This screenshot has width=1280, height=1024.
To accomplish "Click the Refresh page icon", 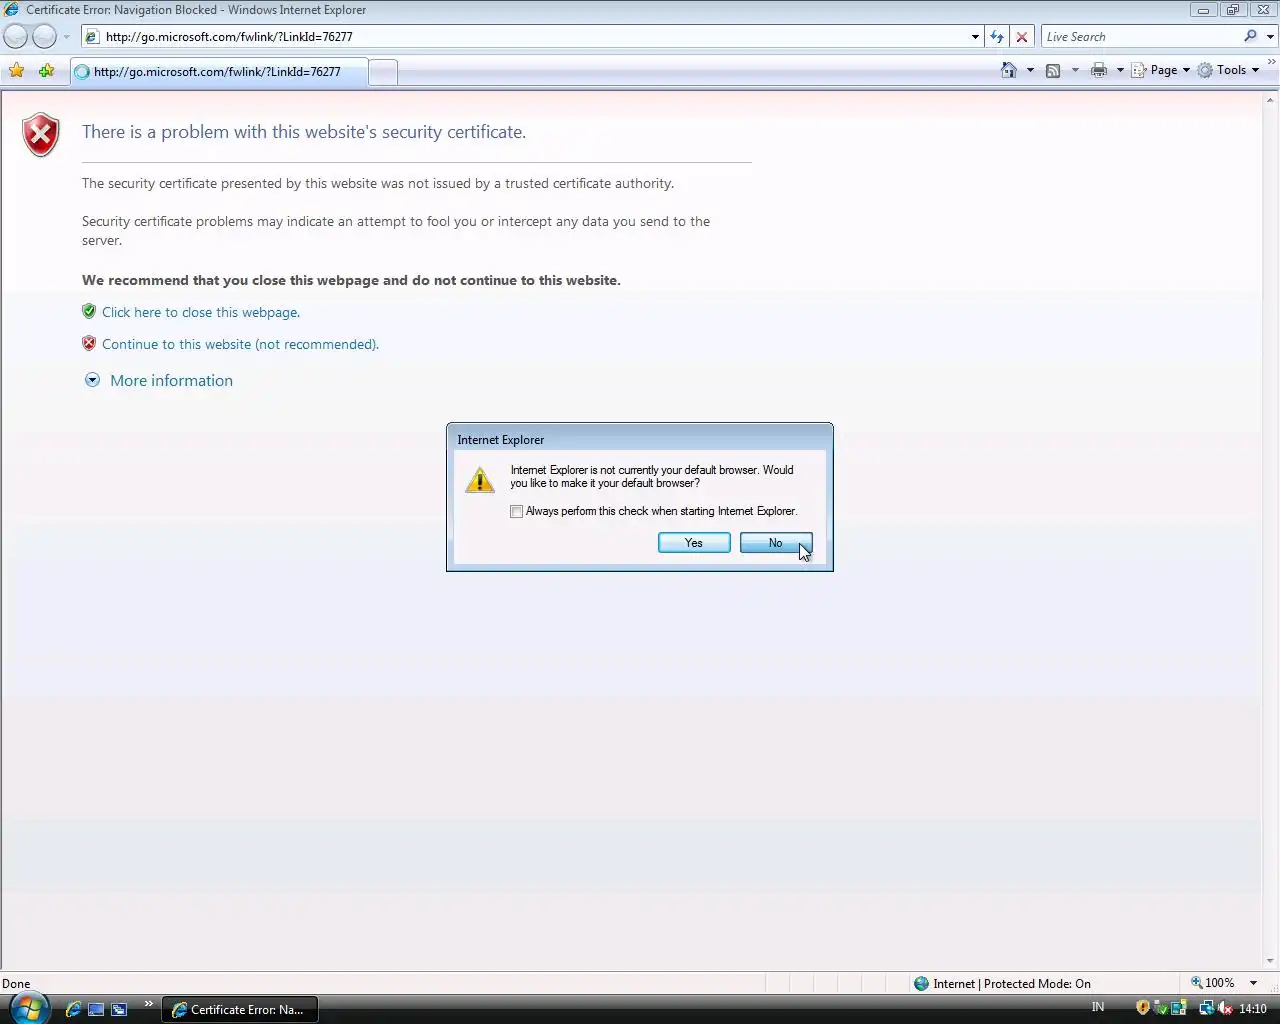I will coord(997,37).
